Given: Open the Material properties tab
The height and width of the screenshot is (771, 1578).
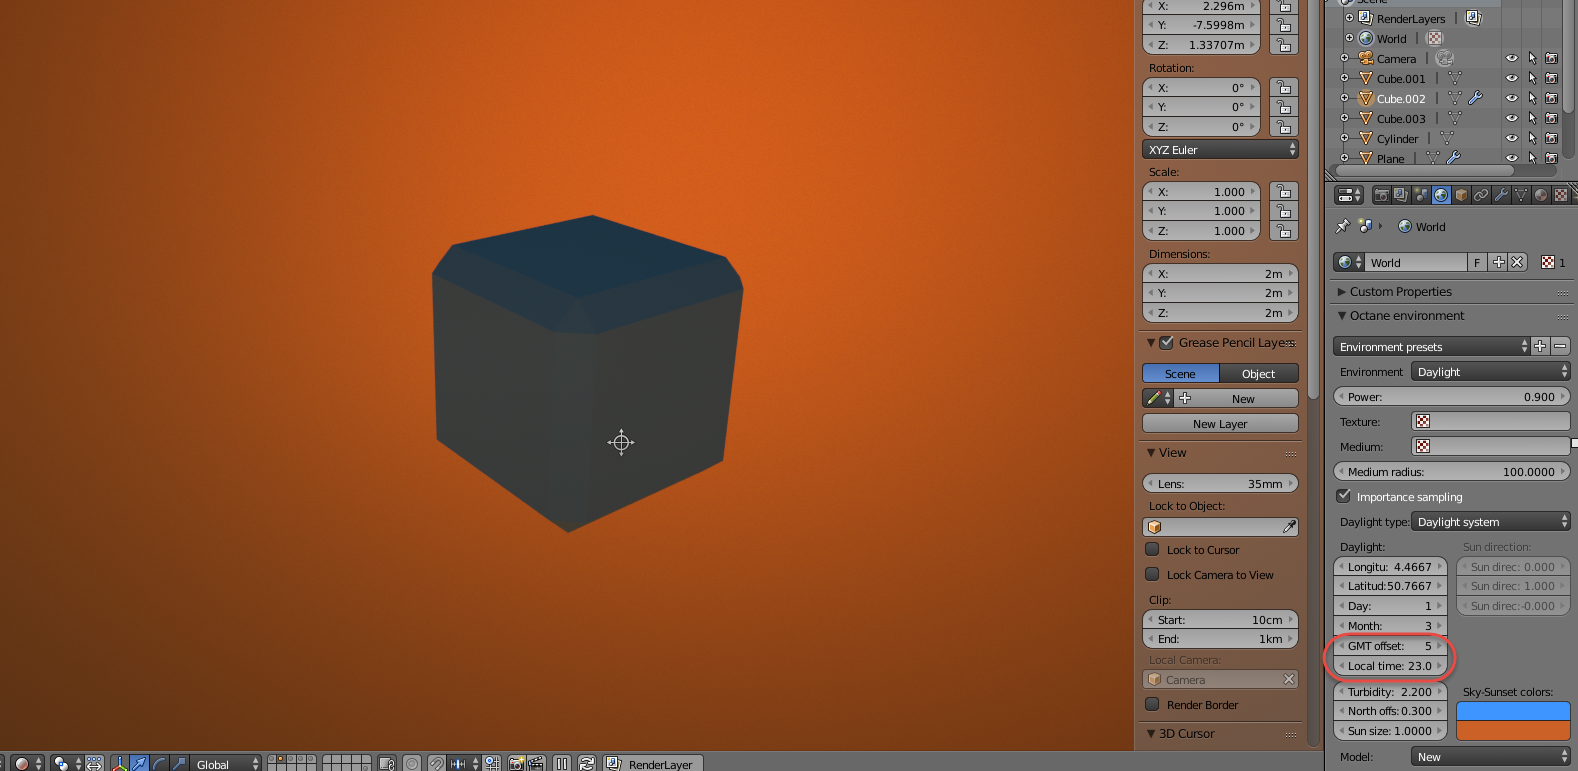Looking at the screenshot, I should point(1541,195).
